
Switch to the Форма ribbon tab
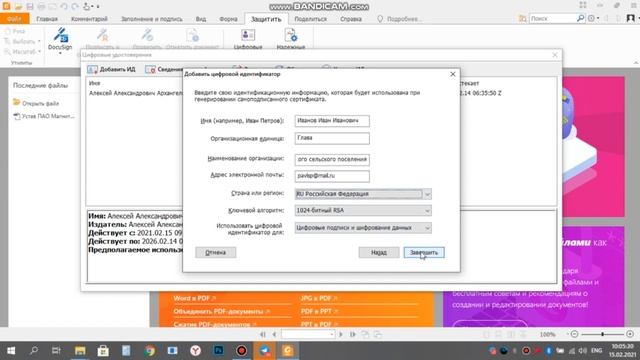tap(228, 19)
